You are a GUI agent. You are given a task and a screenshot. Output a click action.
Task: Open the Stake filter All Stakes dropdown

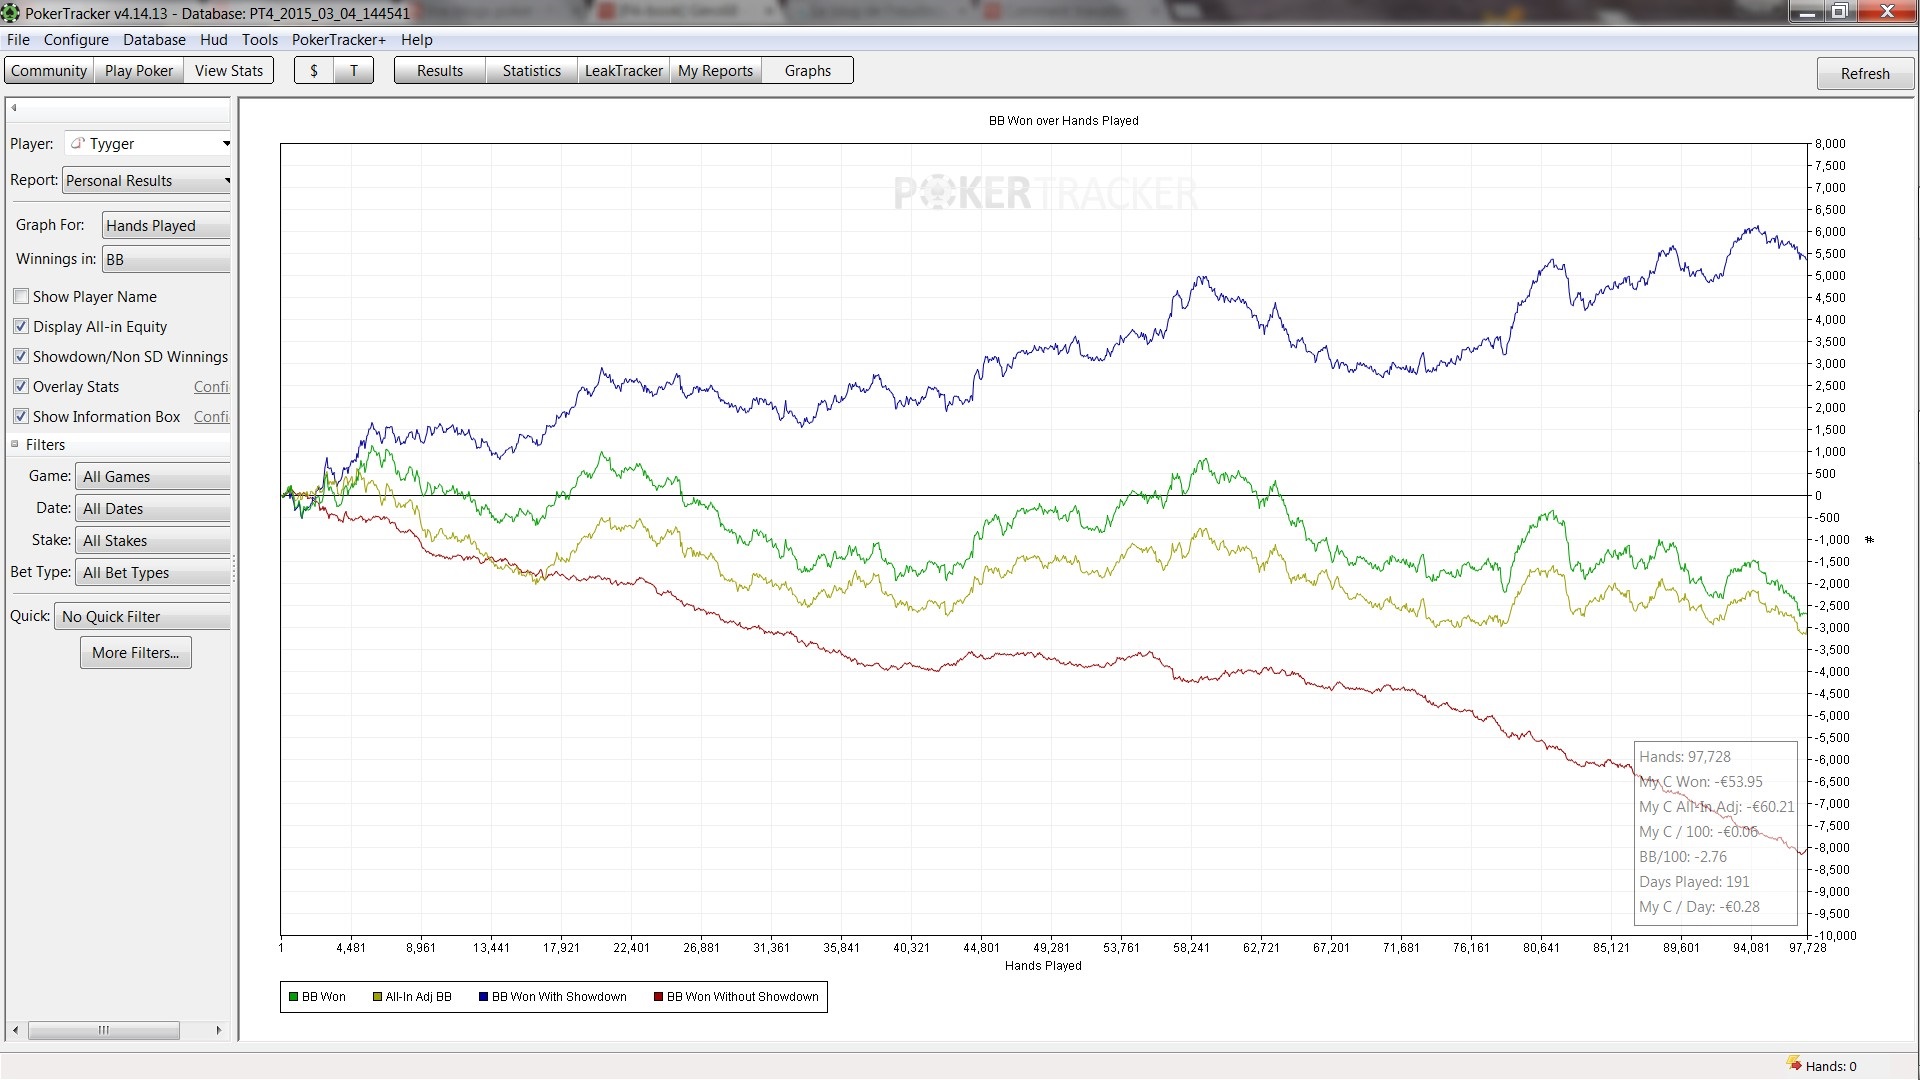[x=153, y=541]
